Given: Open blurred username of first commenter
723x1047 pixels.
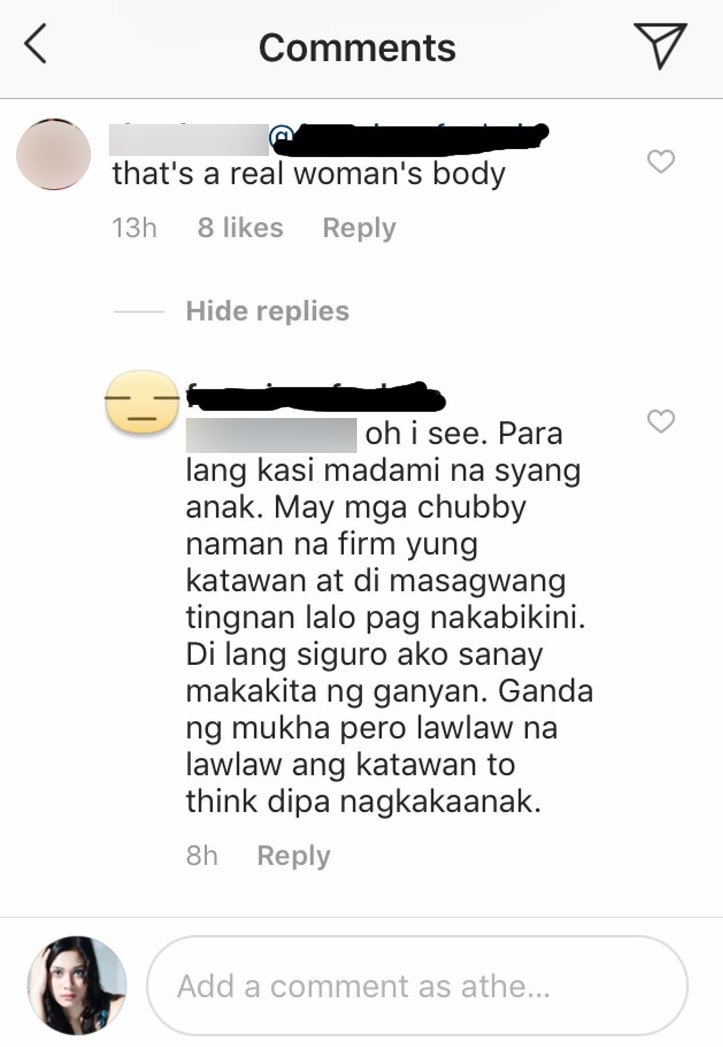Looking at the screenshot, I should [x=190, y=140].
